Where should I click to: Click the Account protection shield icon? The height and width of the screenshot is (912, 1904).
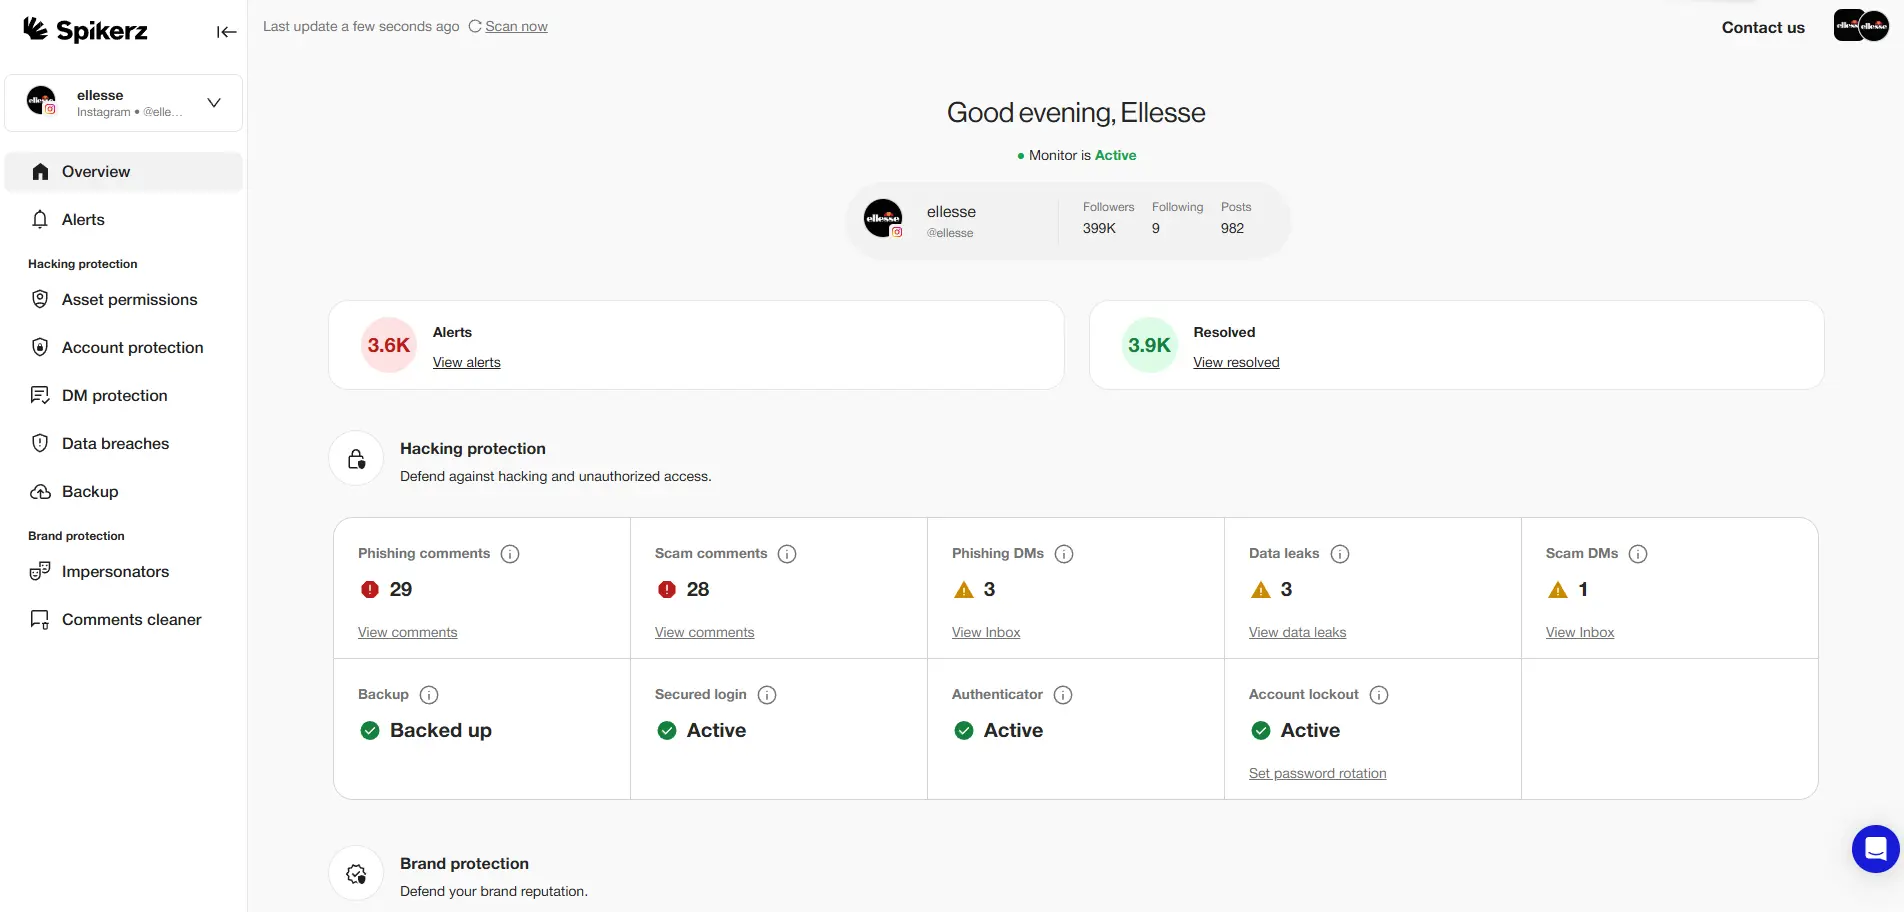40,347
